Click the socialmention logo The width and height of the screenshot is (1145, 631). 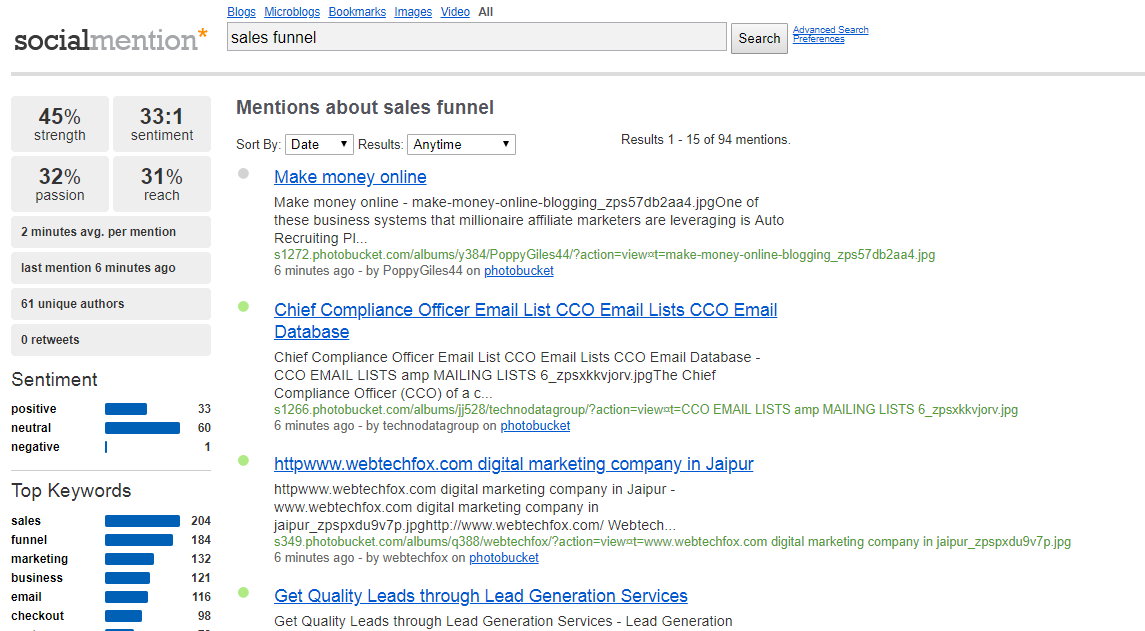click(108, 40)
